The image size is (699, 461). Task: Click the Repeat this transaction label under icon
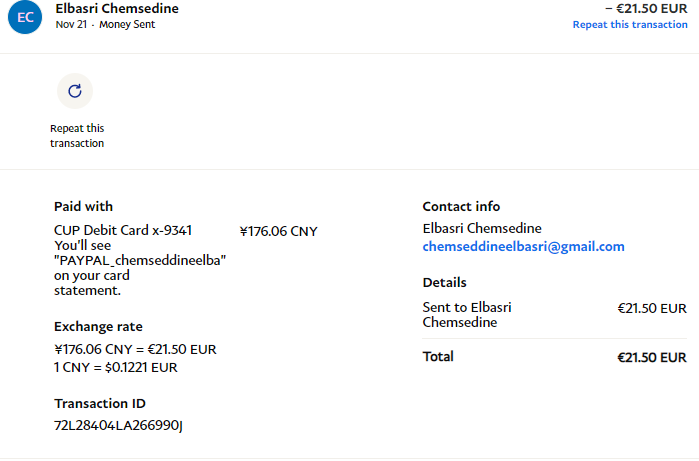[x=77, y=135]
